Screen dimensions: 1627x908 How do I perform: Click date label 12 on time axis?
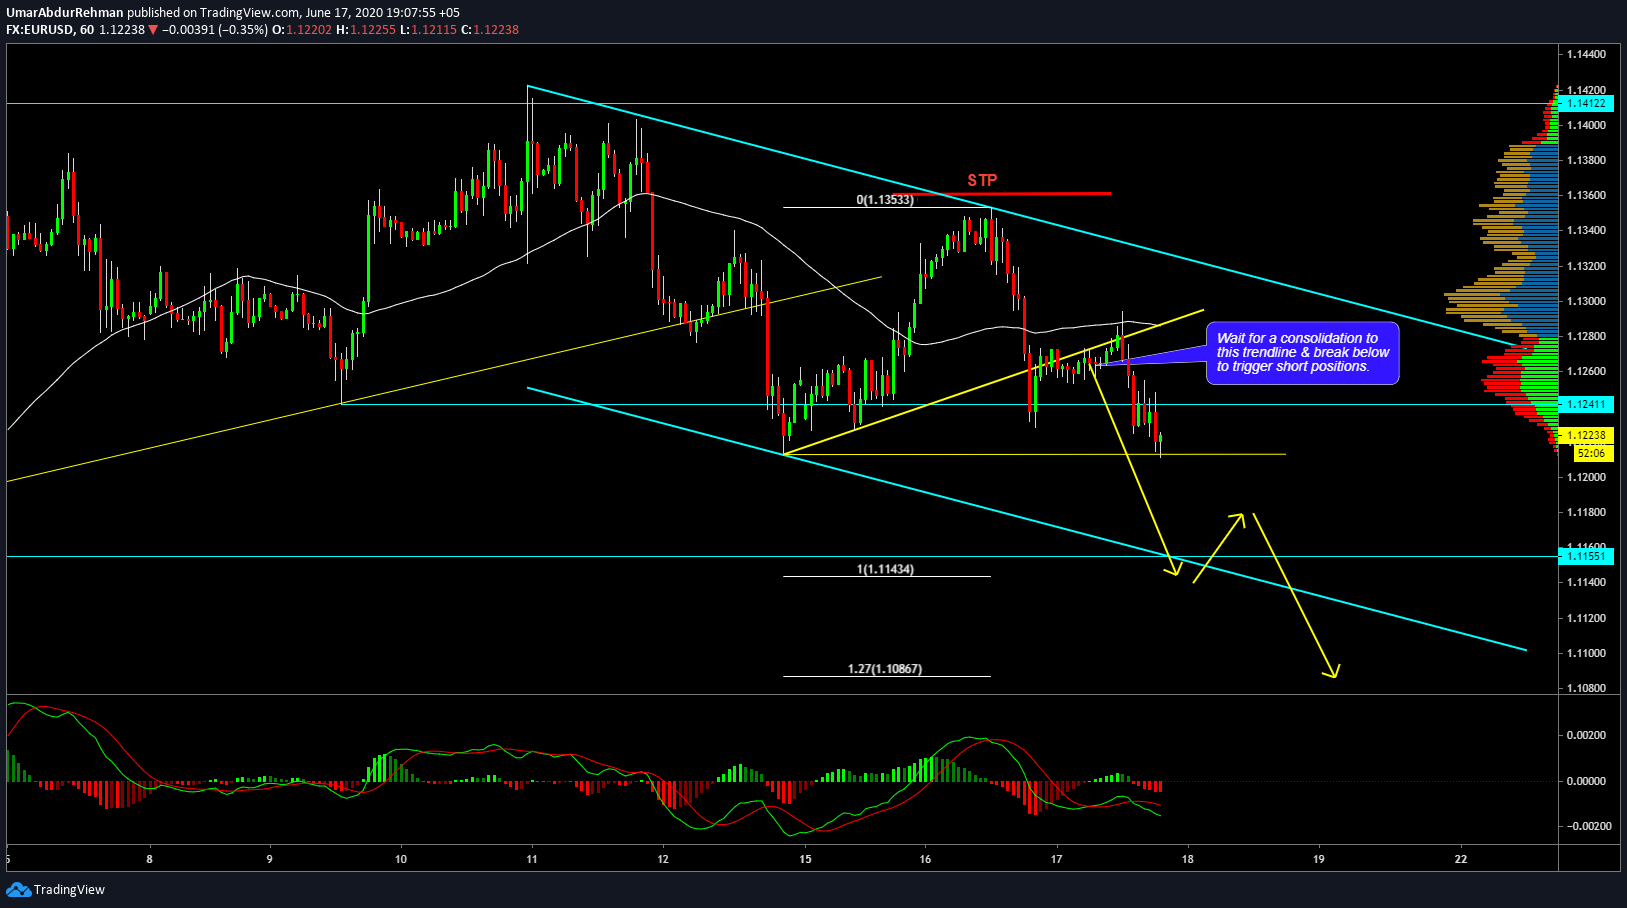pos(664,859)
